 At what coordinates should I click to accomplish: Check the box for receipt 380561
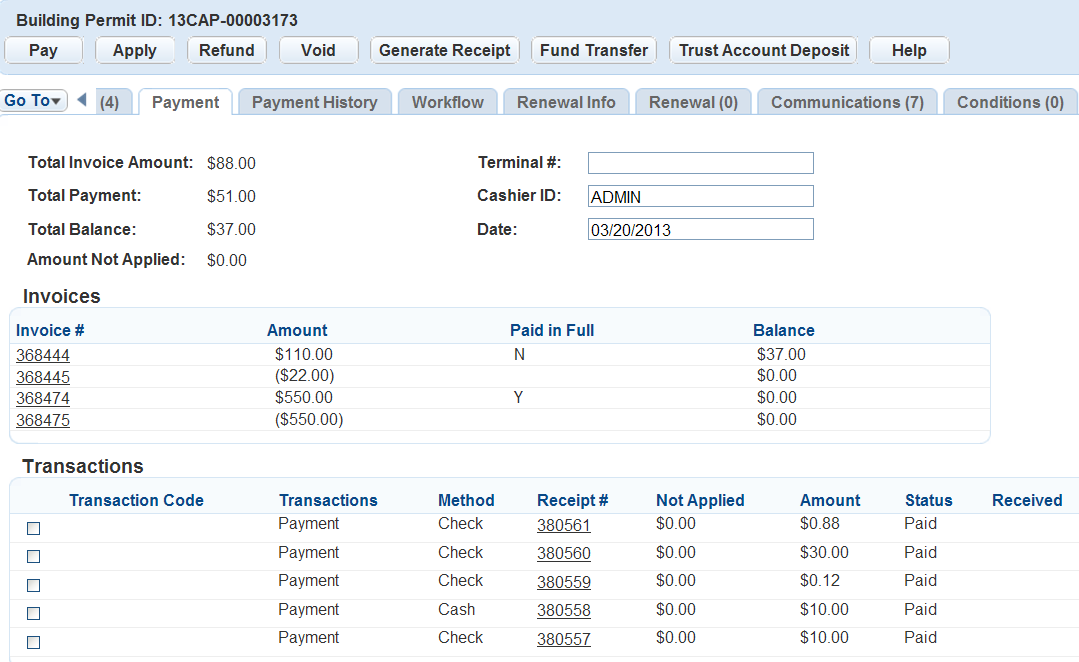(x=33, y=528)
